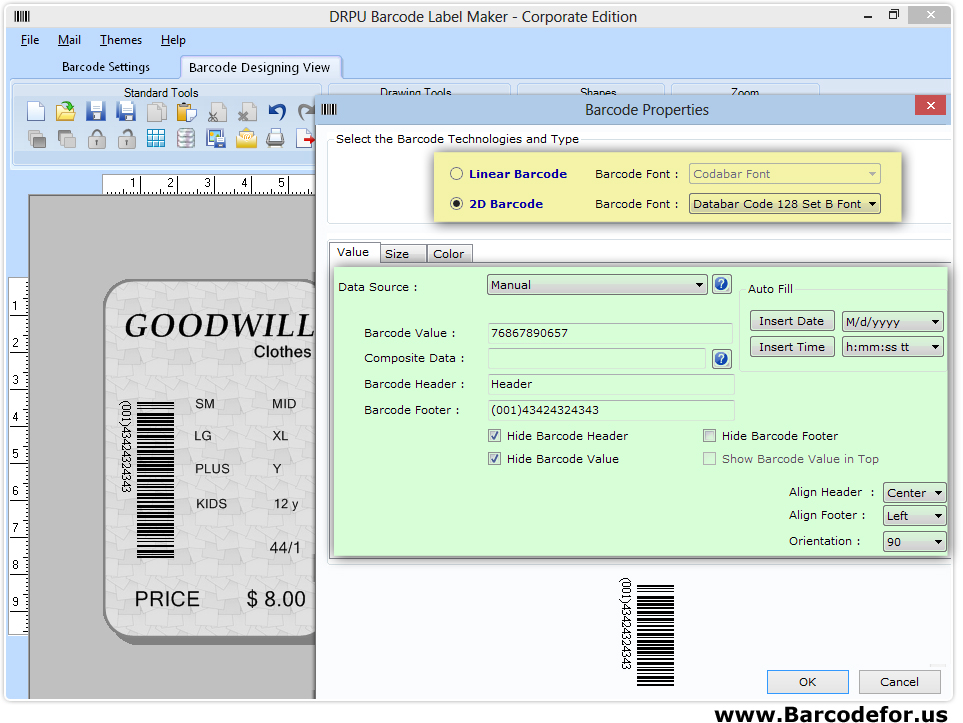Open the Themes menu
The height and width of the screenshot is (723, 963).
(121, 40)
